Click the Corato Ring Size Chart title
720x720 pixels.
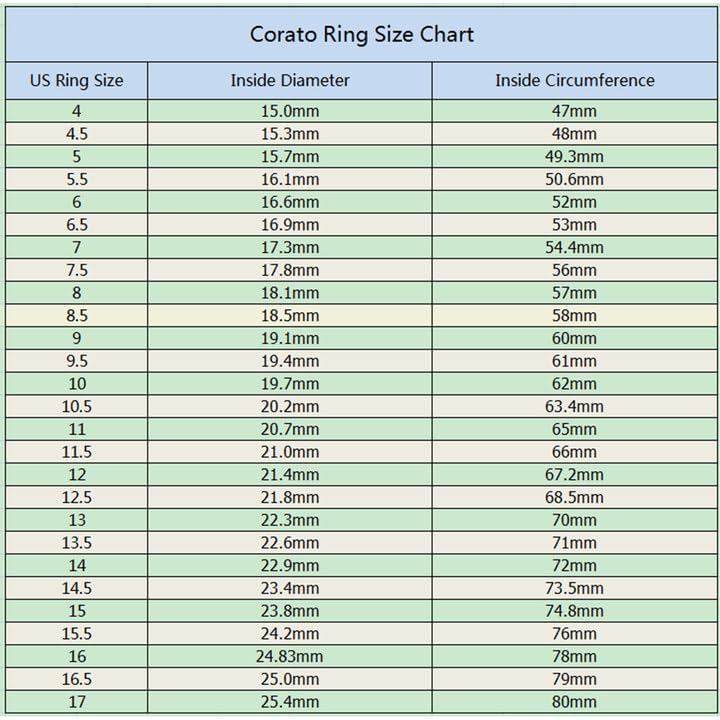[361, 35]
